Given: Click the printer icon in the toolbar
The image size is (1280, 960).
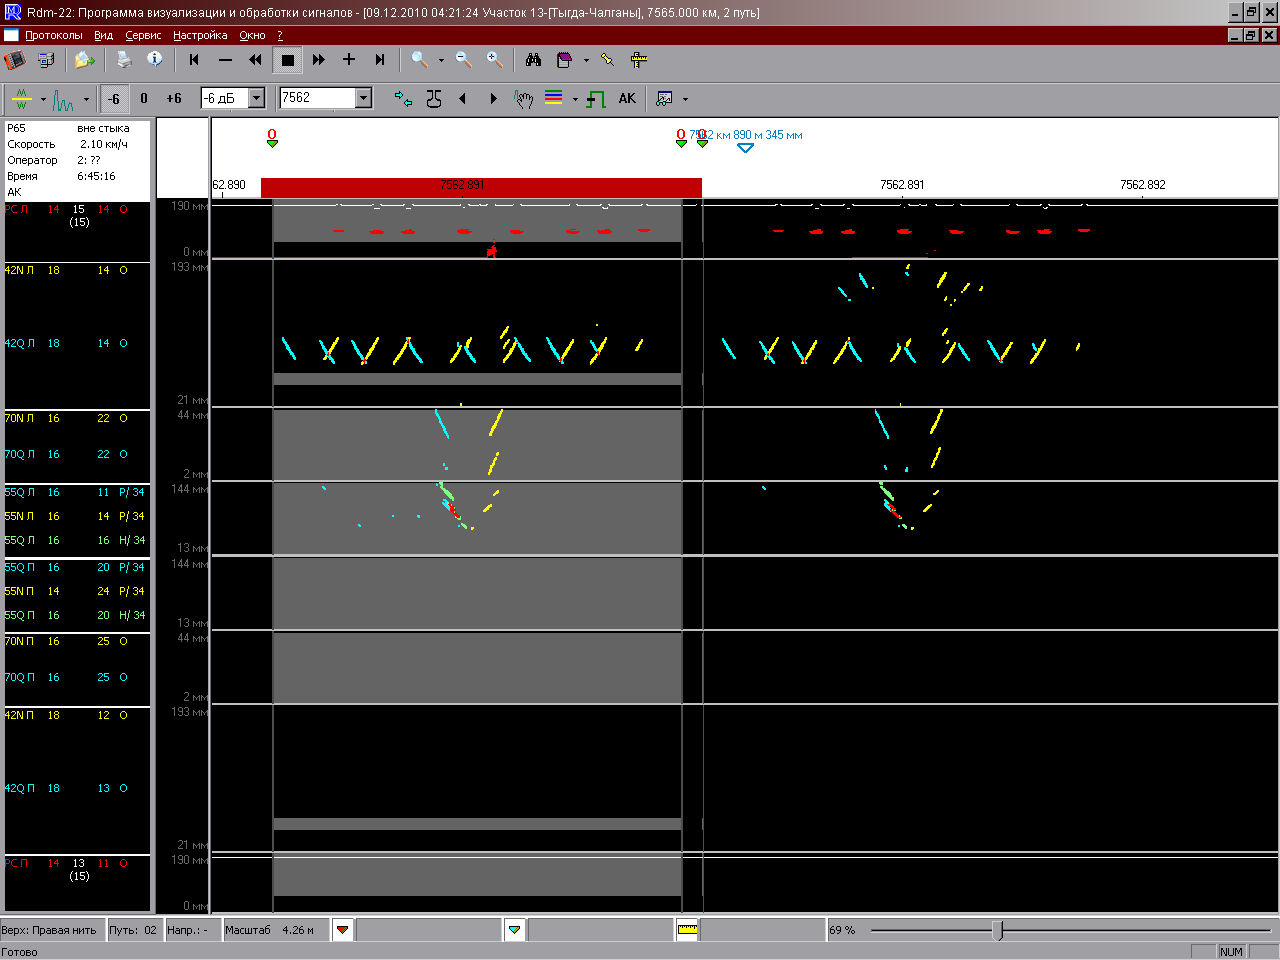Looking at the screenshot, I should [x=124, y=60].
